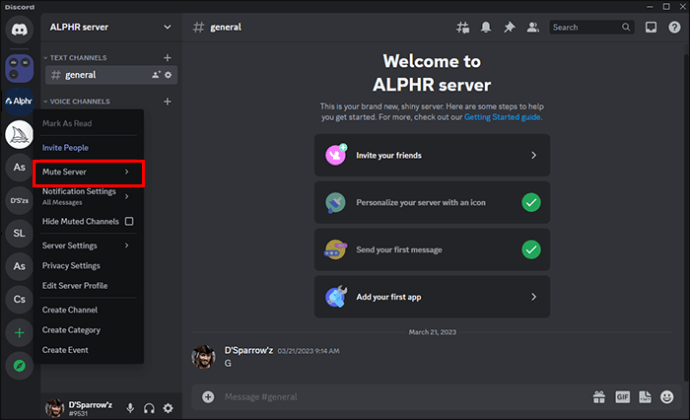Screen dimensions: 690x420
Task: Open notification bell in channel header
Action: tap(486, 27)
